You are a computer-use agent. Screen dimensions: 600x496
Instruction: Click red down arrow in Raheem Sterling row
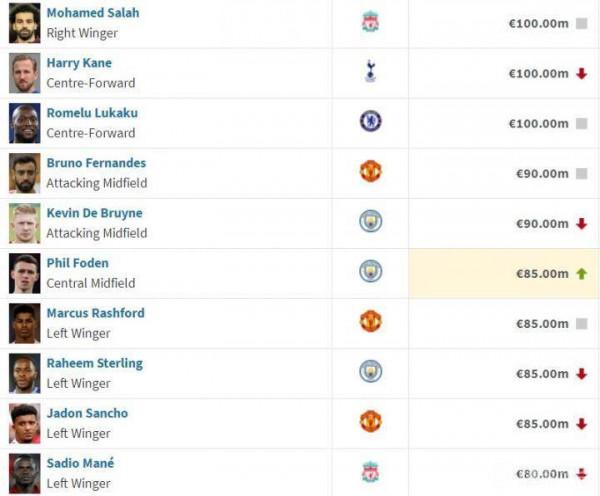pos(581,373)
